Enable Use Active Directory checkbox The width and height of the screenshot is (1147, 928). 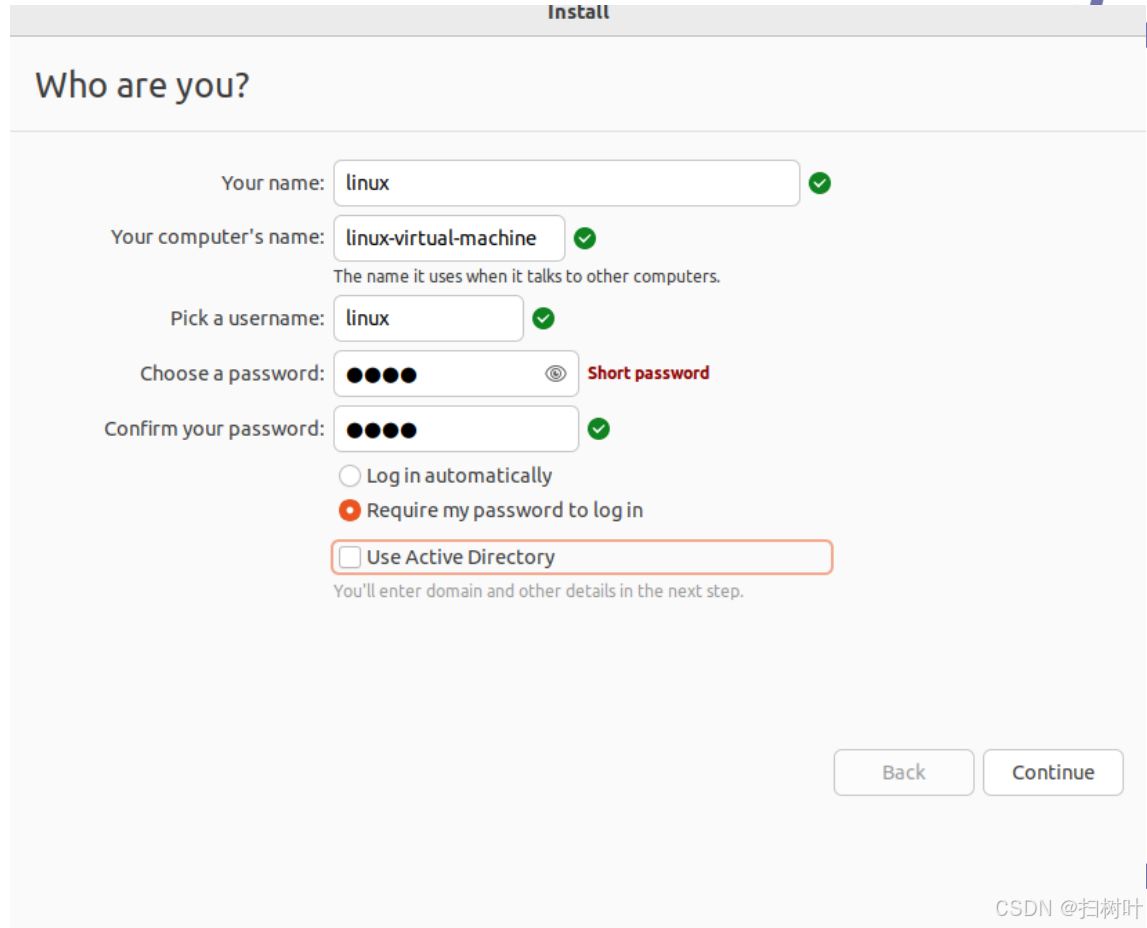coord(350,557)
